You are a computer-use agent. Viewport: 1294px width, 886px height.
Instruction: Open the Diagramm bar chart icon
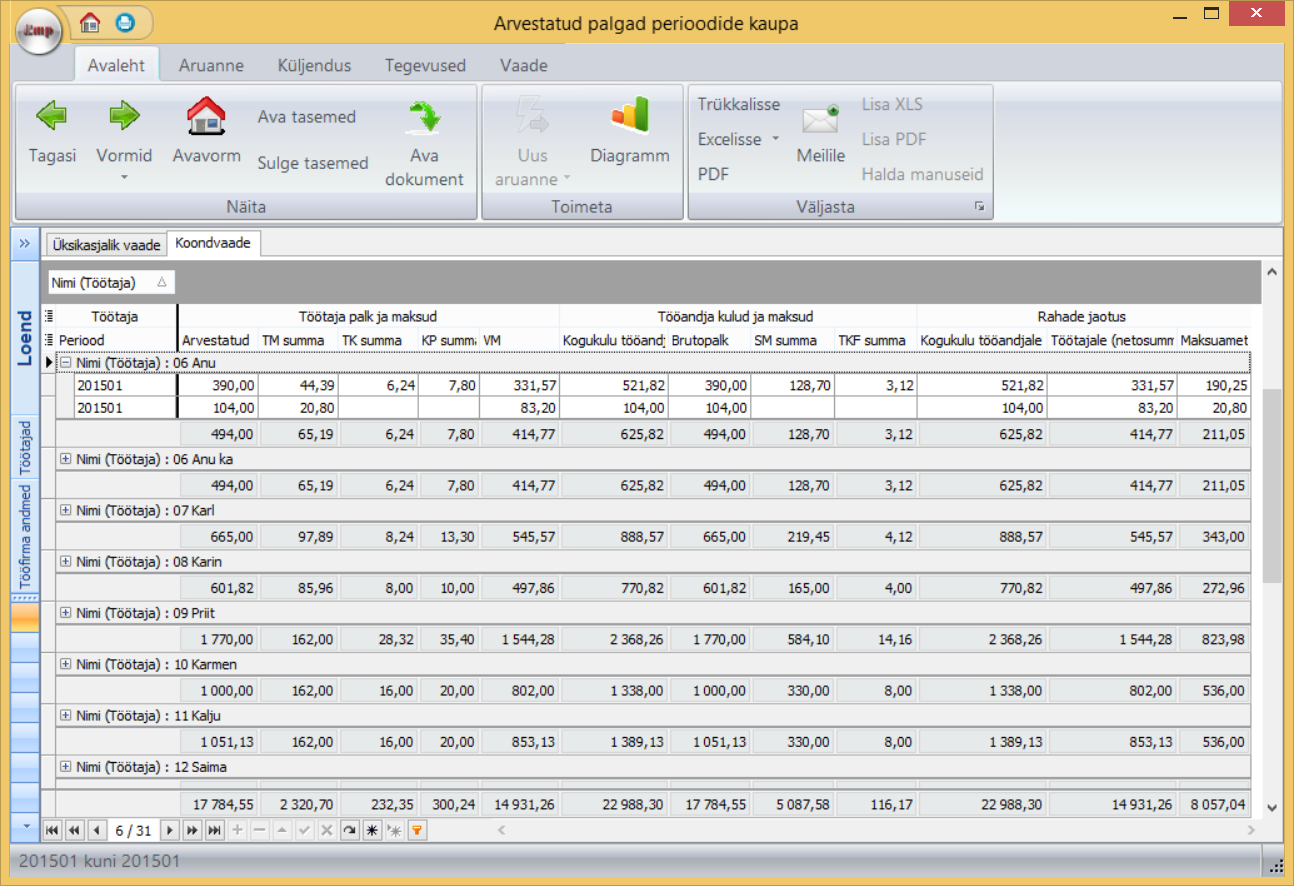tap(629, 115)
